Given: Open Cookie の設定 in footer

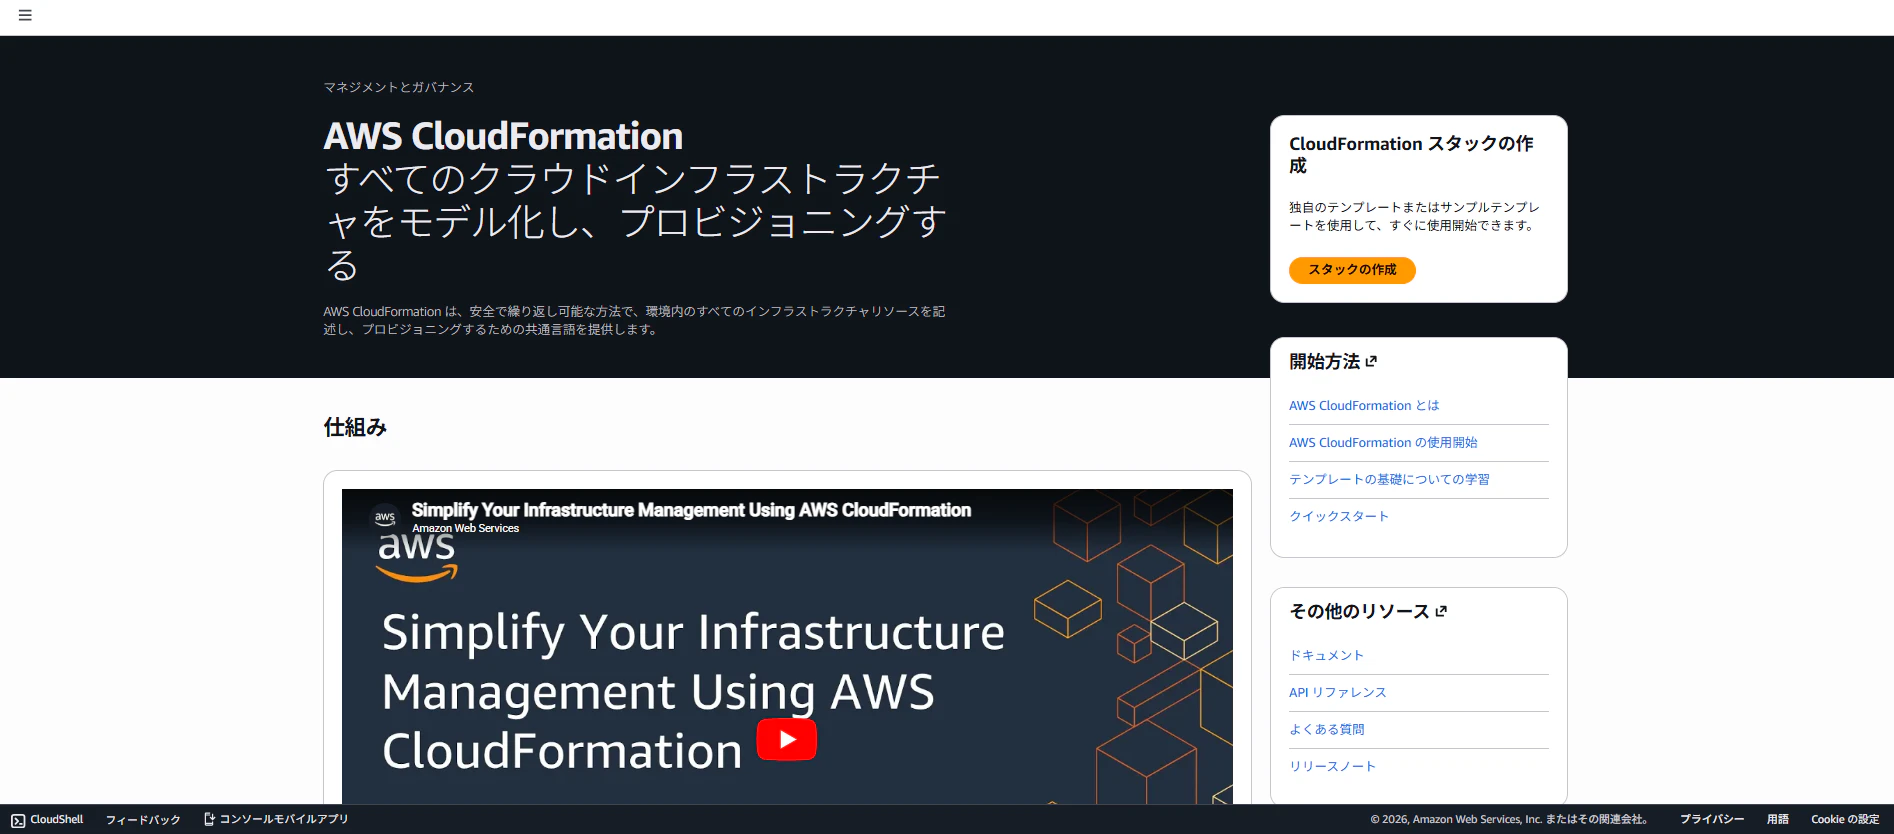Looking at the screenshot, I should [1845, 819].
